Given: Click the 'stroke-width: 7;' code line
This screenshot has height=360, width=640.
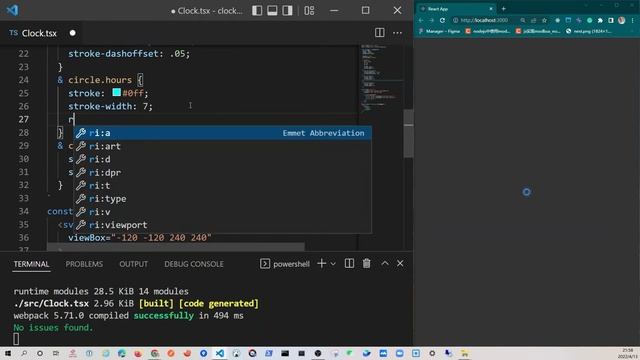Looking at the screenshot, I should [110, 106].
